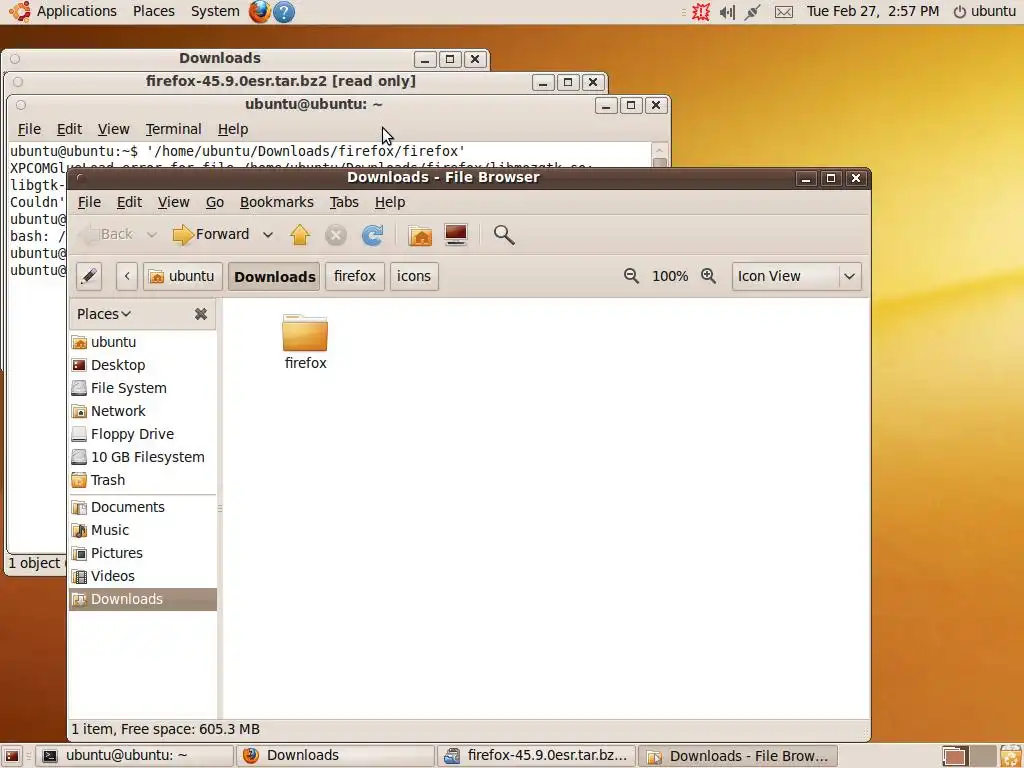Click the Up folder arrow icon
The width and height of the screenshot is (1024, 768).
pos(300,234)
